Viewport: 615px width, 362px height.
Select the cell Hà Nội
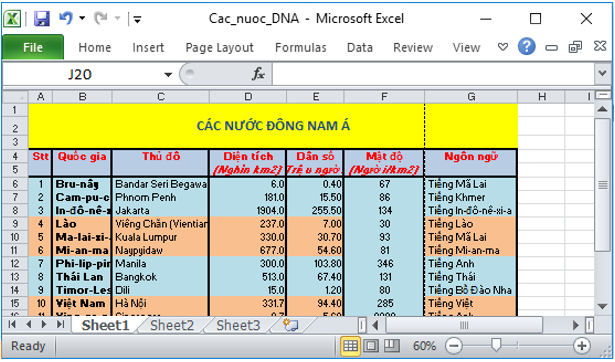[x=161, y=303]
